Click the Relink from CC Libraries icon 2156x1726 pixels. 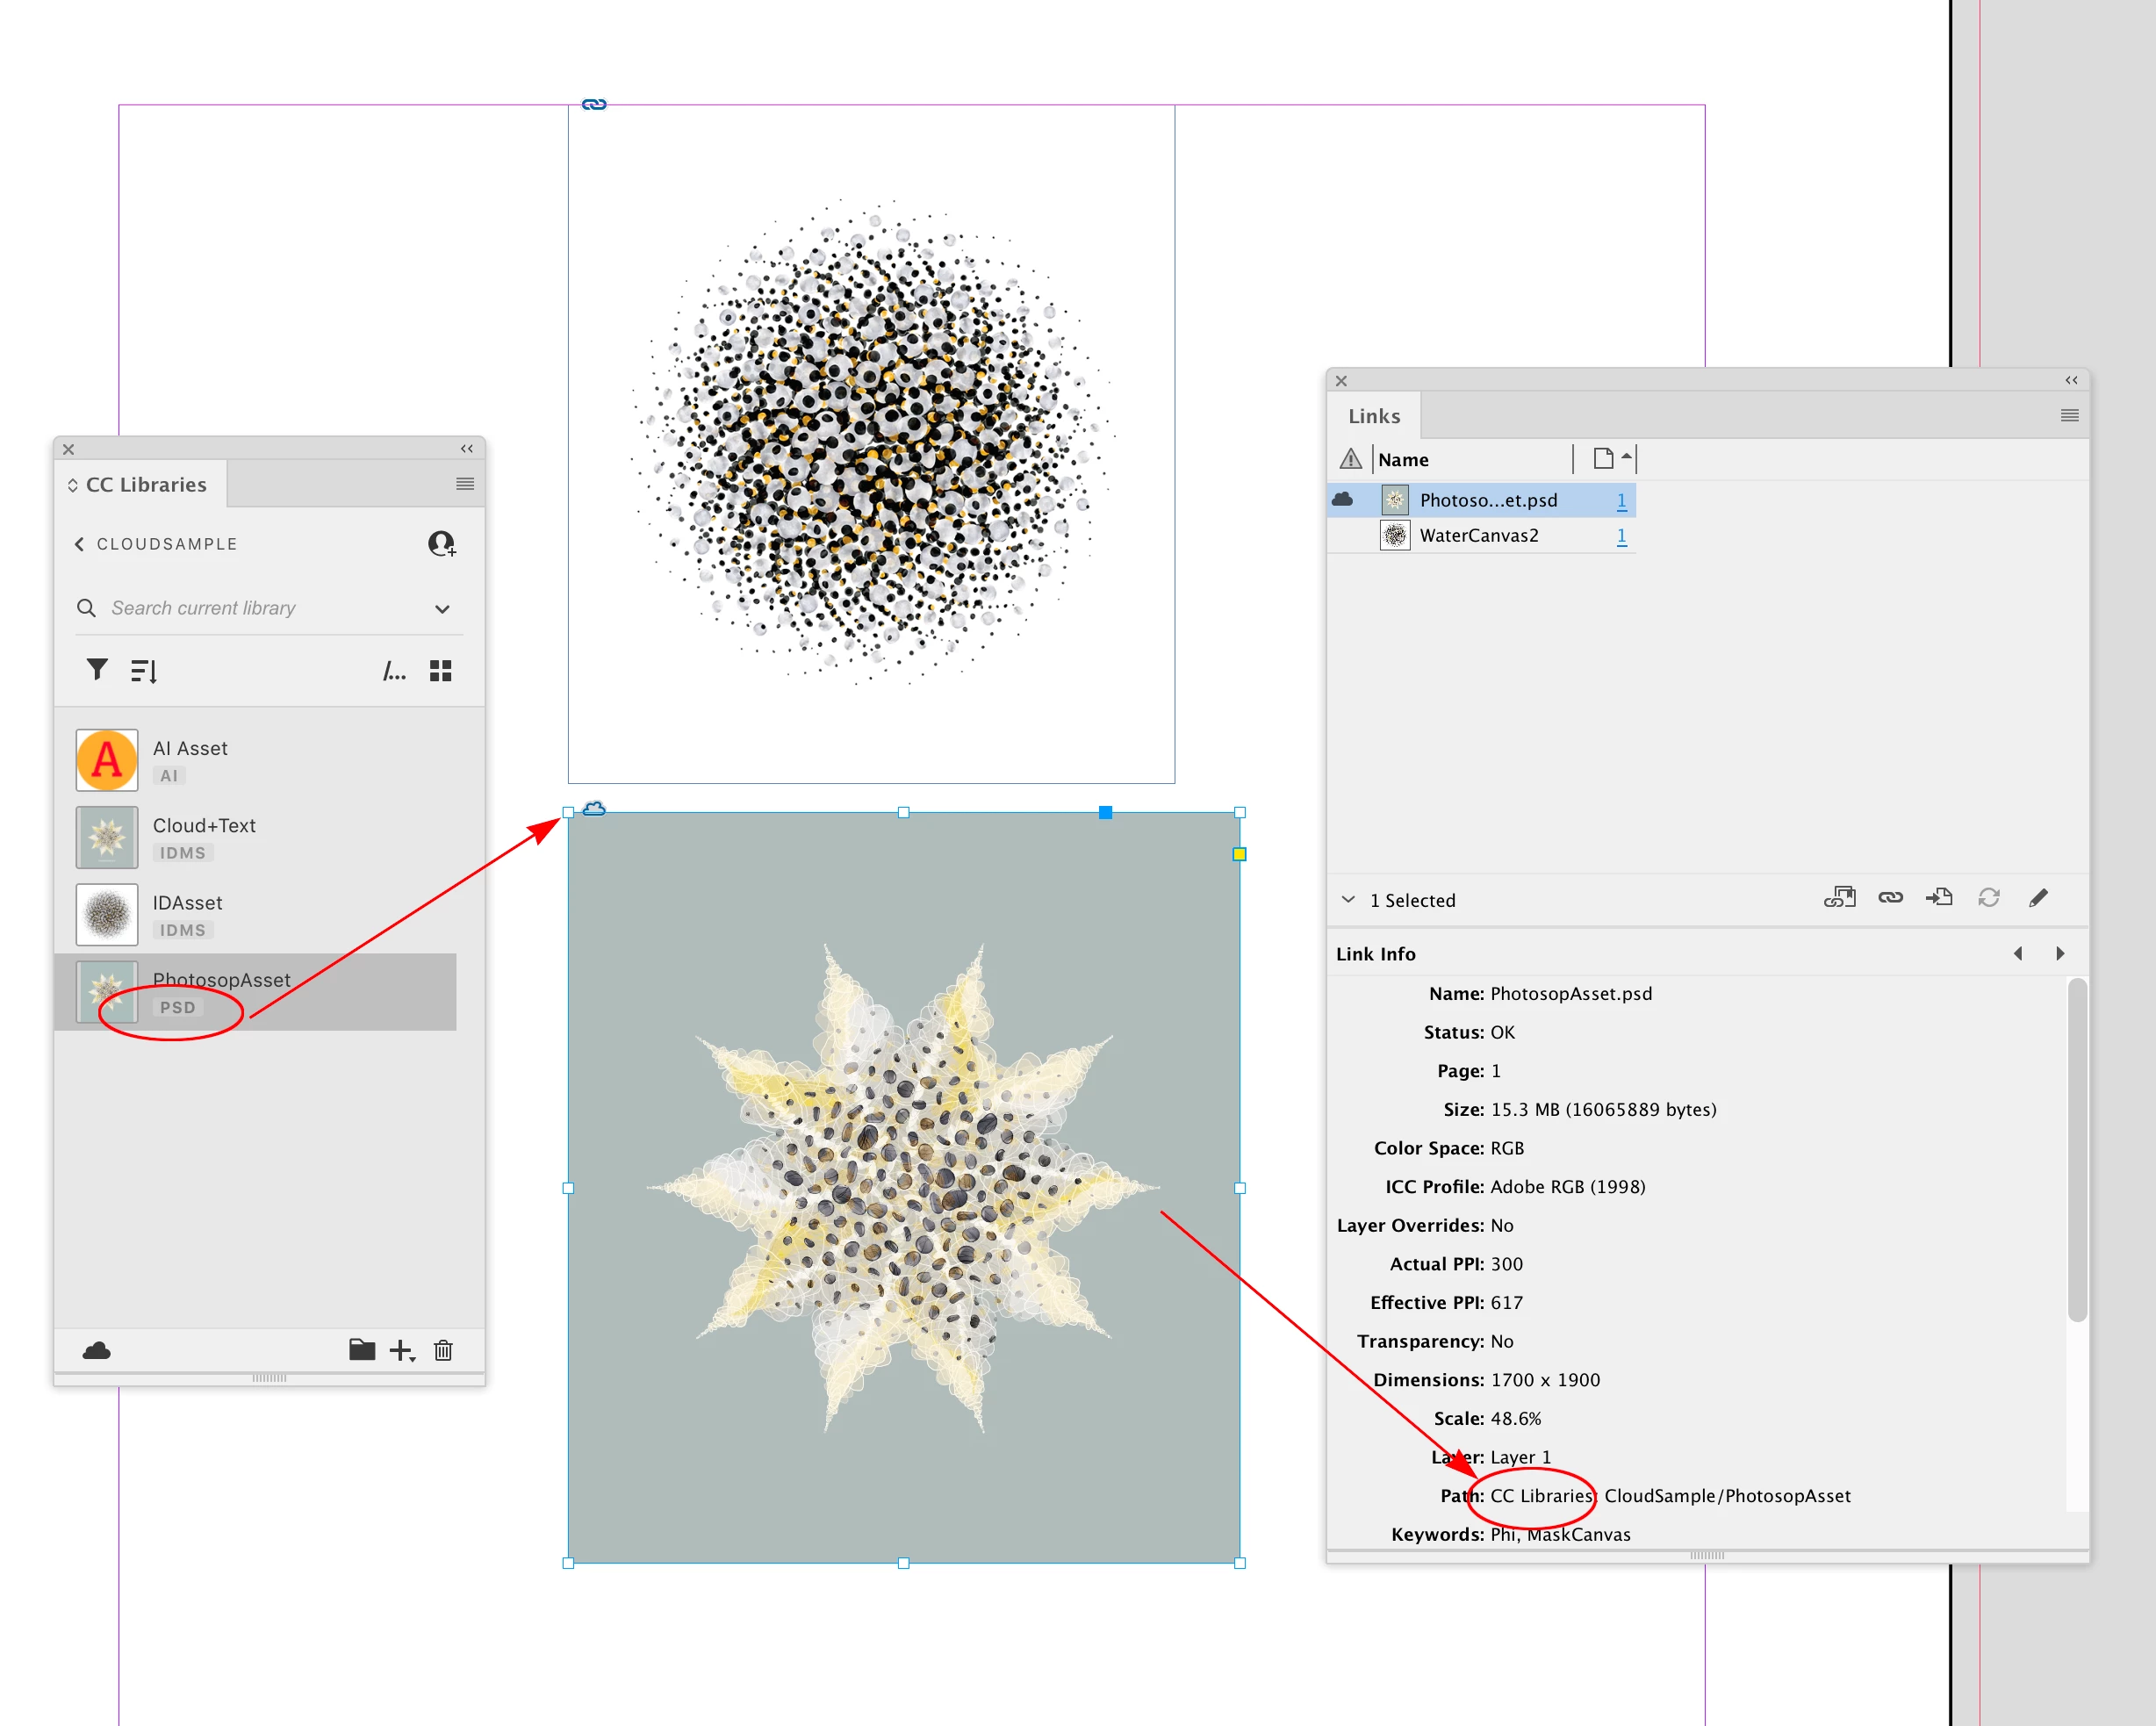1839,897
